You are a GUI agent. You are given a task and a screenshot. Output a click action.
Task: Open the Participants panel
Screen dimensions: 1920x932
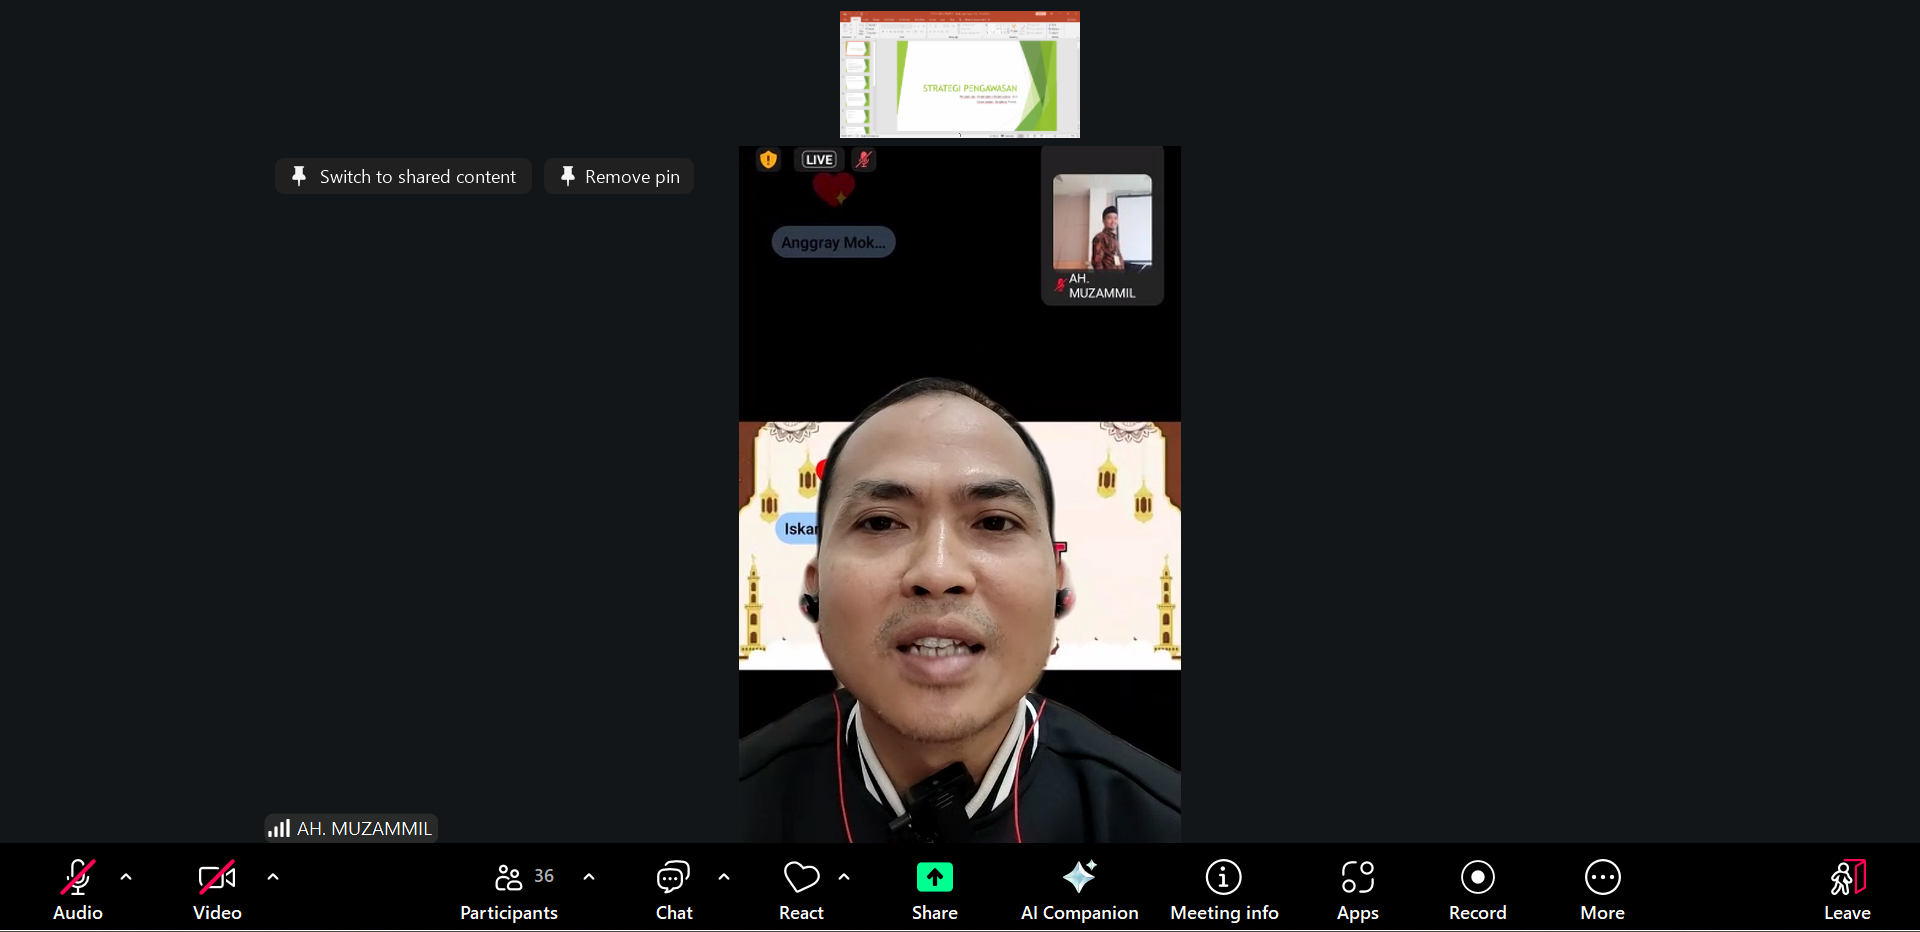click(509, 888)
